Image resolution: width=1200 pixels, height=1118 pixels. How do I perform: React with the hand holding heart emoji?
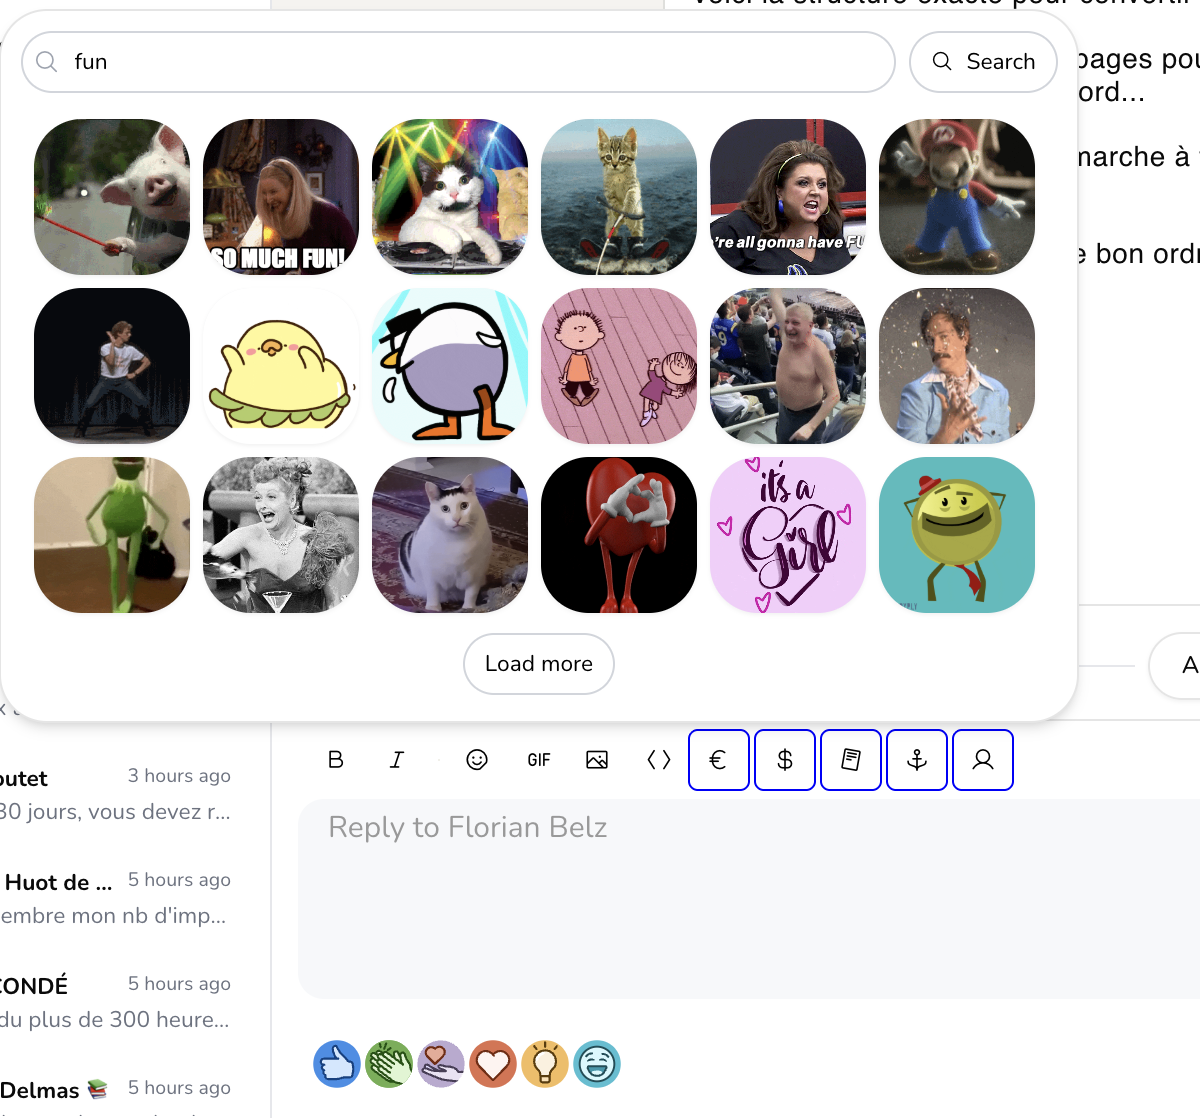pyautogui.click(x=441, y=1064)
